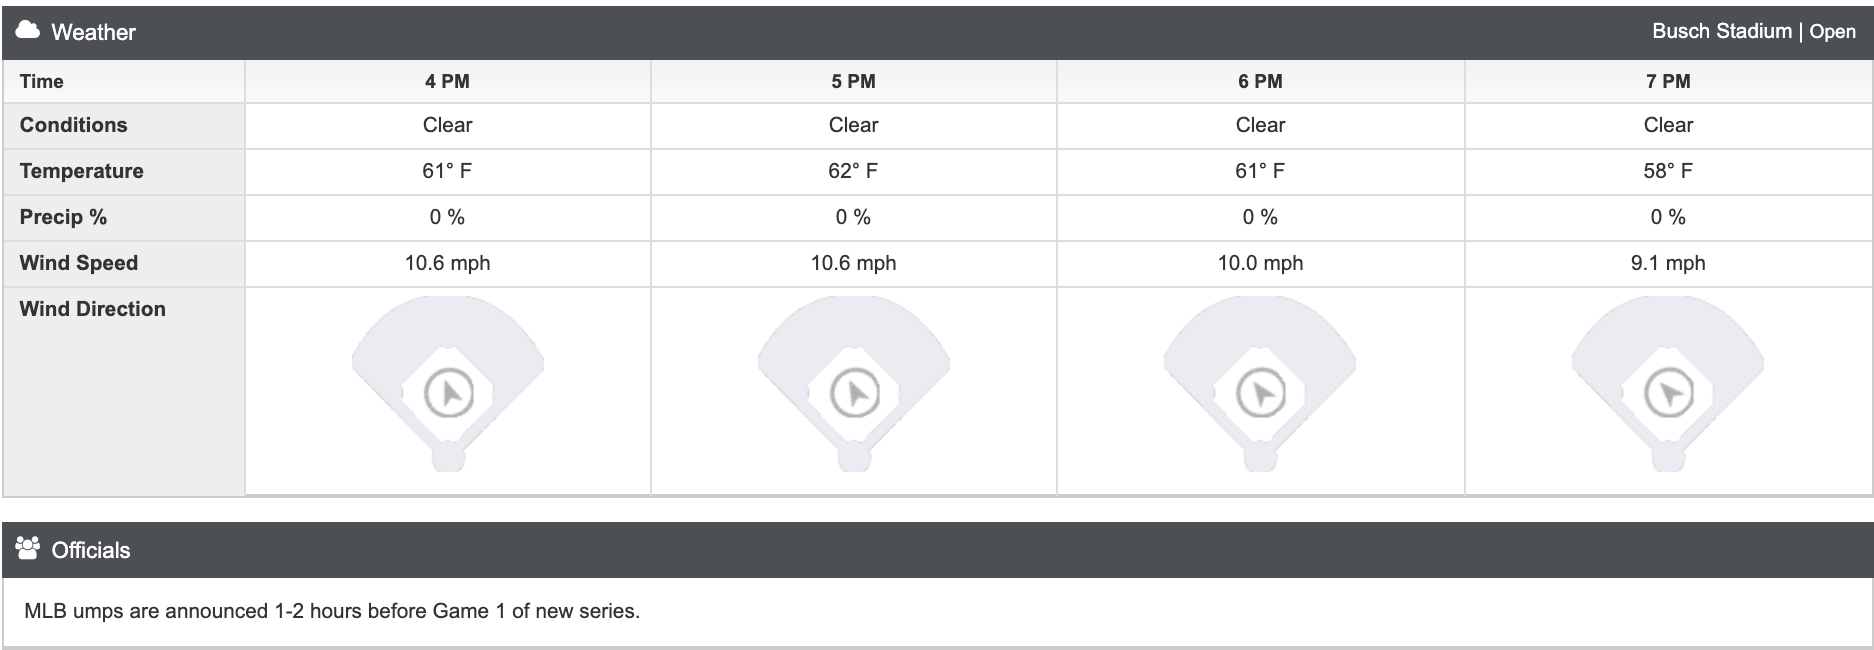Image resolution: width=1874 pixels, height=650 pixels.
Task: Click the 10.0 mph wind speed cell
Action: (1261, 263)
